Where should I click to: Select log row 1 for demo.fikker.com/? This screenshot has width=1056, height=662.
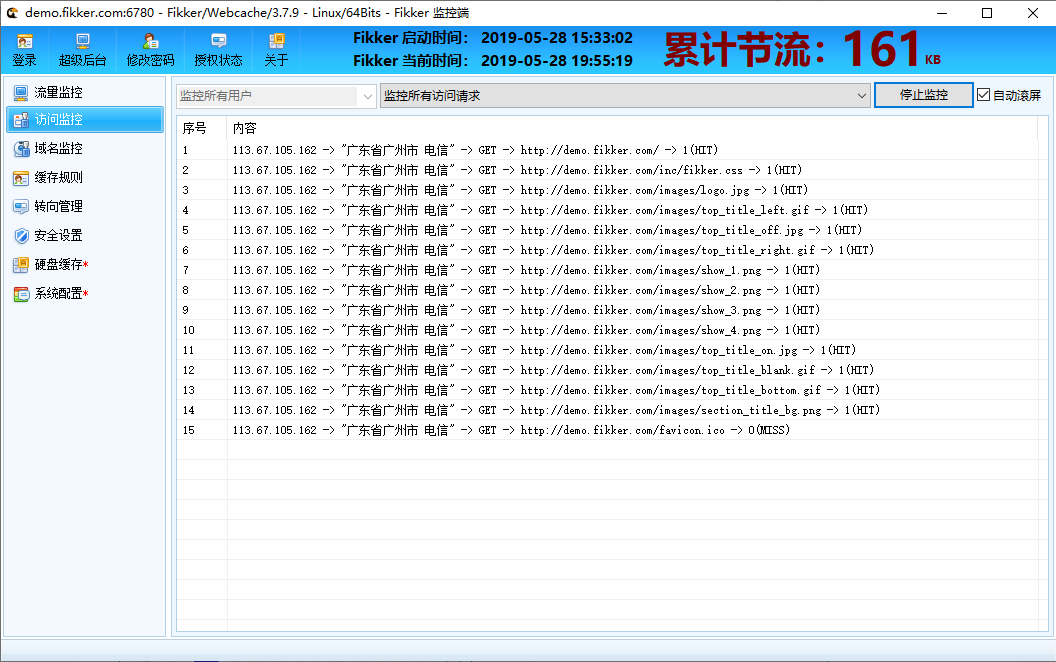click(607, 150)
